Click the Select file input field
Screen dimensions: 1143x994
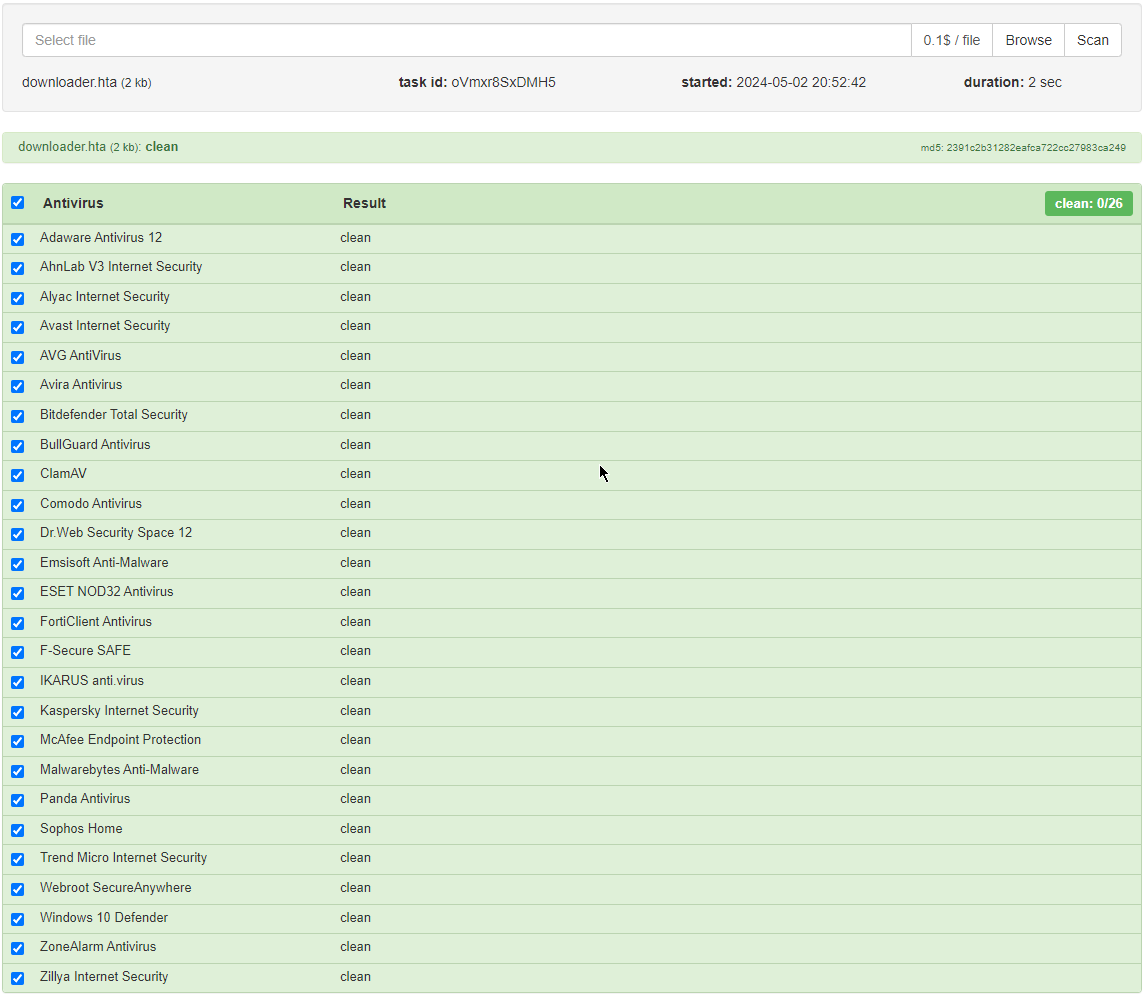pos(467,40)
